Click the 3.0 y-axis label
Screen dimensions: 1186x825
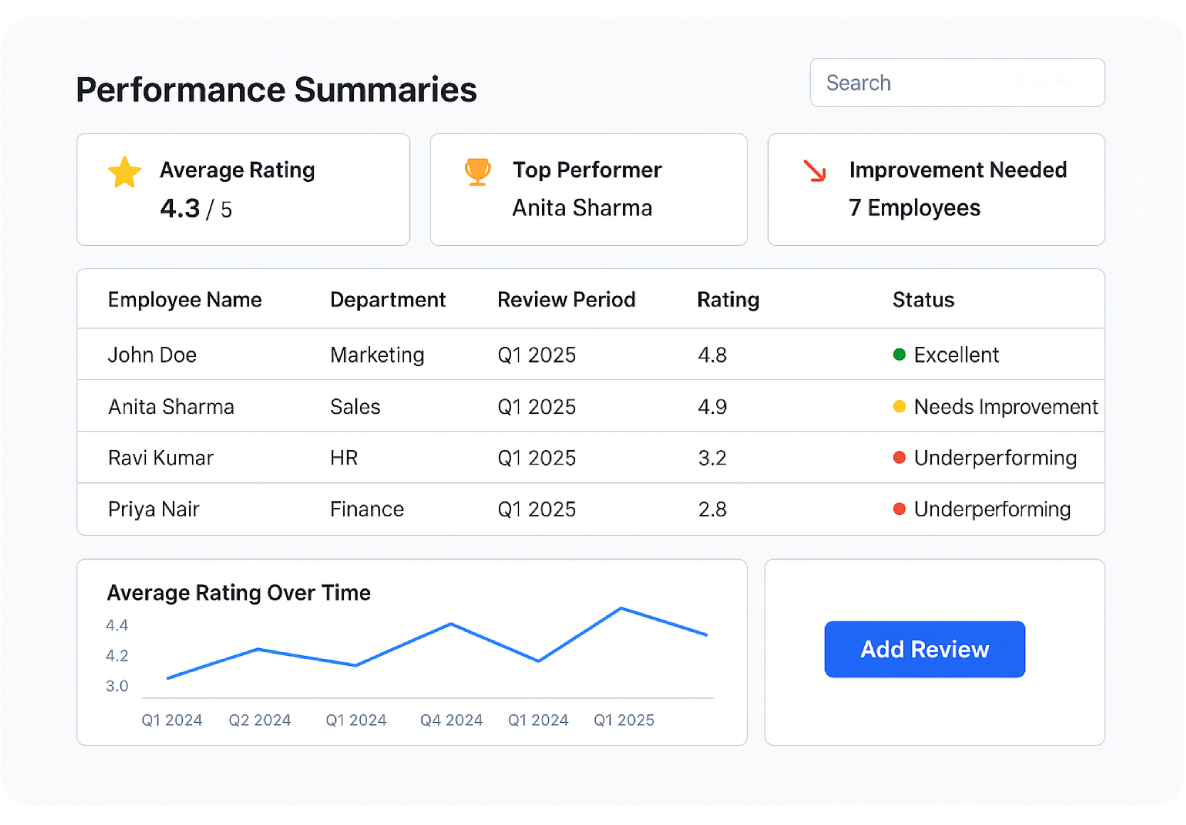click(116, 686)
